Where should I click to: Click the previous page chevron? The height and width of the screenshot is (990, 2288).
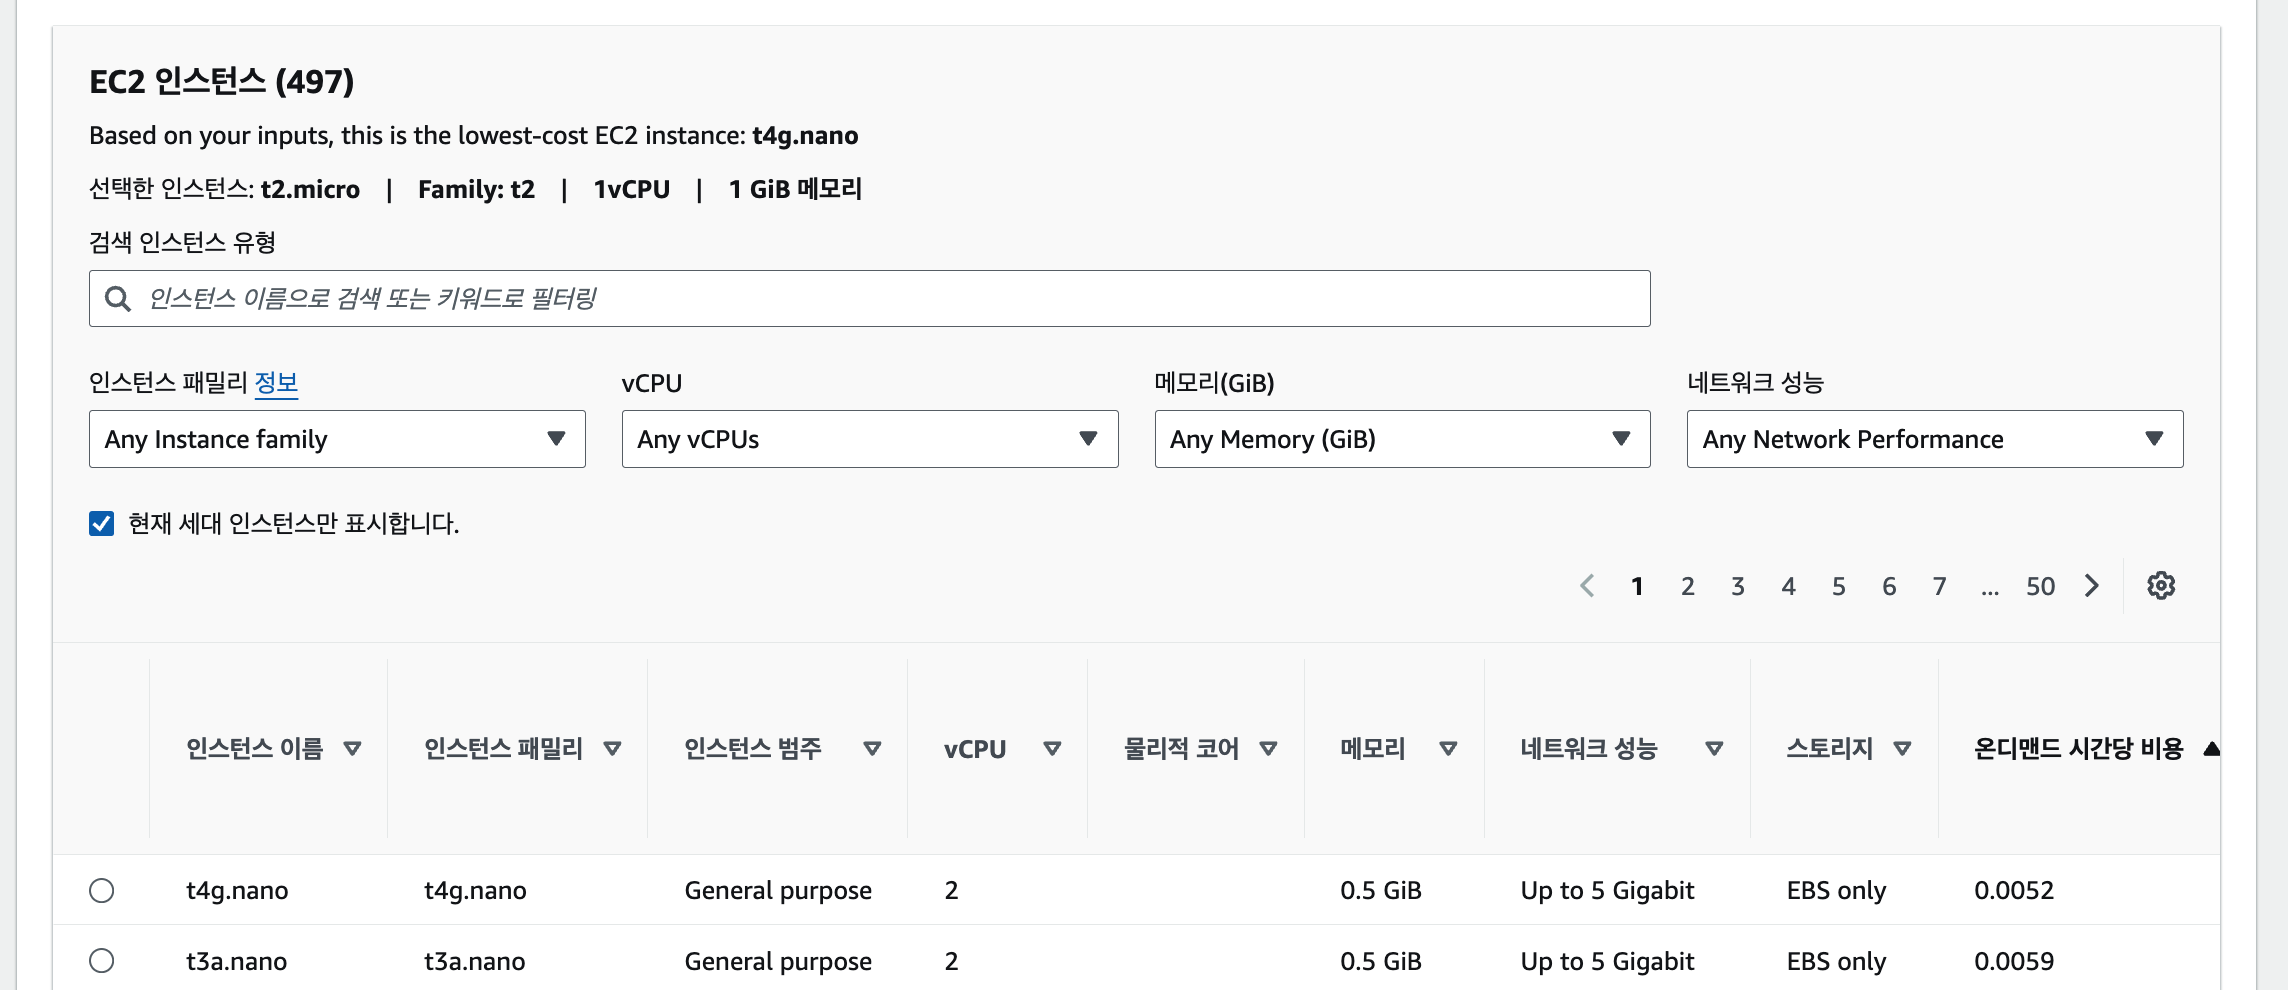click(x=1587, y=586)
